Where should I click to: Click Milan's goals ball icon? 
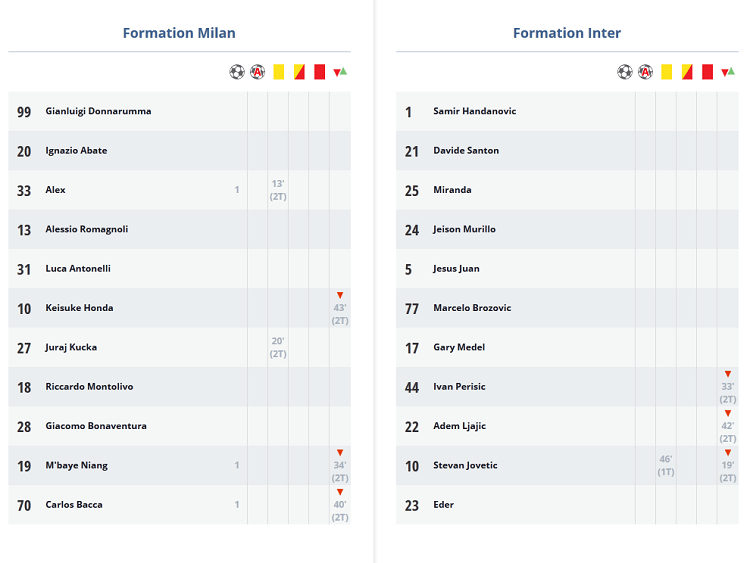pos(237,72)
